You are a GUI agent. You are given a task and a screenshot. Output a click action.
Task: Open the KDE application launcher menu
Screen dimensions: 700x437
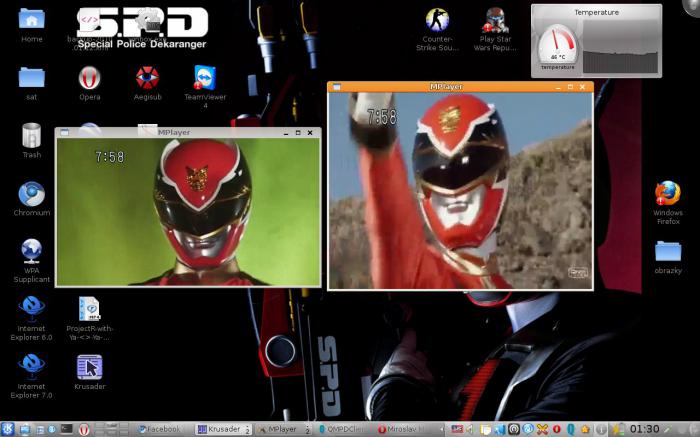(8, 429)
